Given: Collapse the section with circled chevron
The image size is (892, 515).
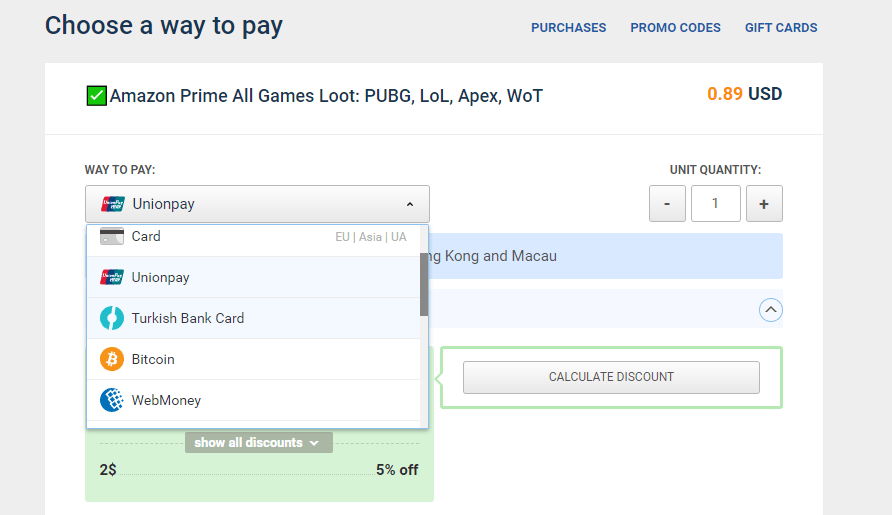Looking at the screenshot, I should click(770, 310).
